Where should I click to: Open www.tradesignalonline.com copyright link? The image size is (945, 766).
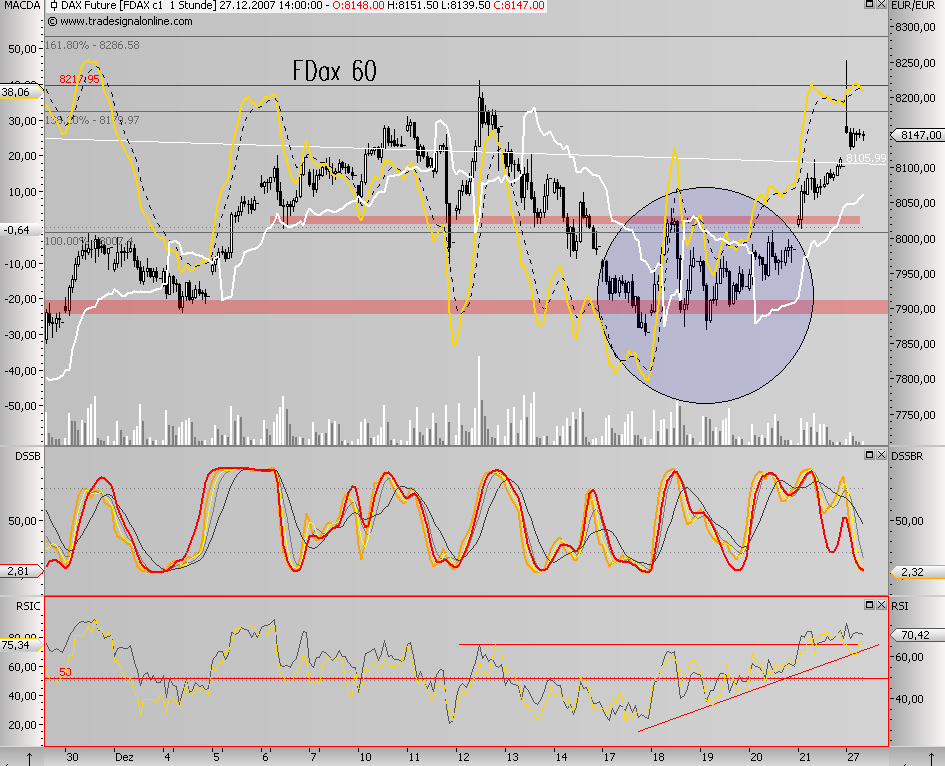(x=120, y=21)
